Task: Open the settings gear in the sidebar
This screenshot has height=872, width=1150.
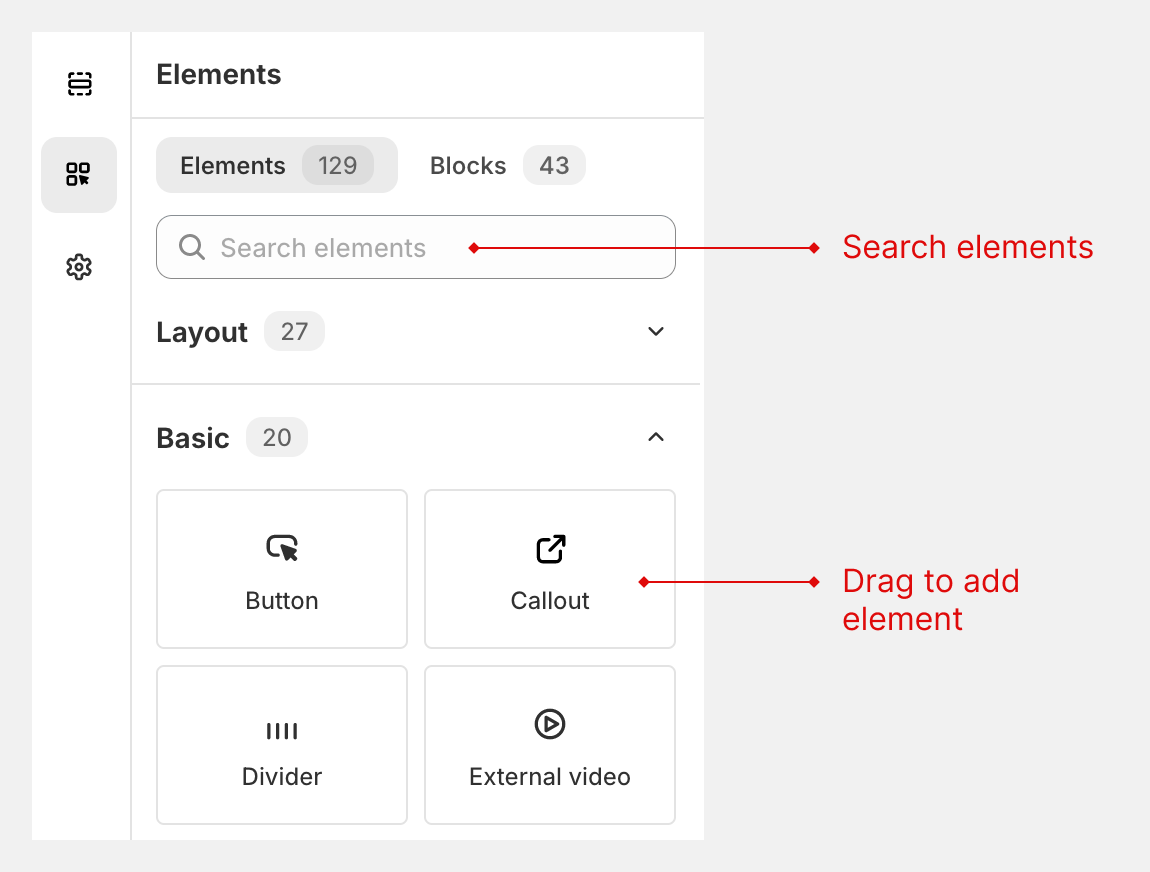Action: pos(79,266)
